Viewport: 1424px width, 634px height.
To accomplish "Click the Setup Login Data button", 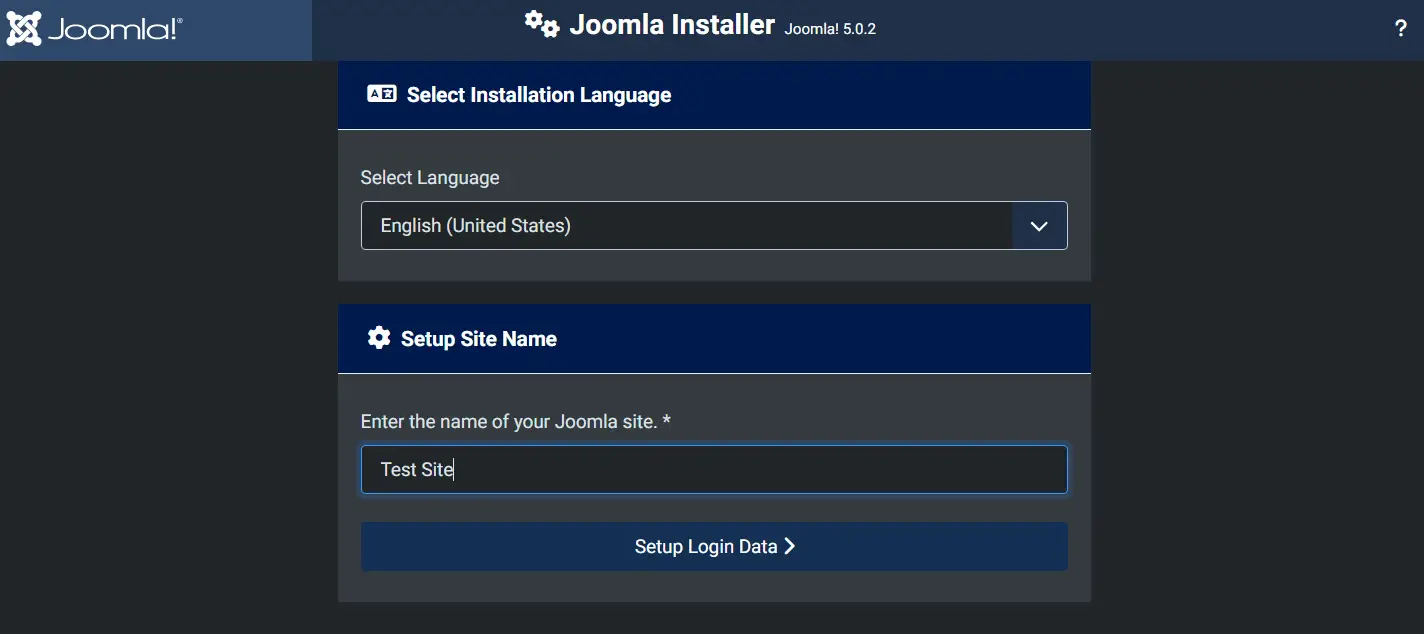I will pos(714,547).
